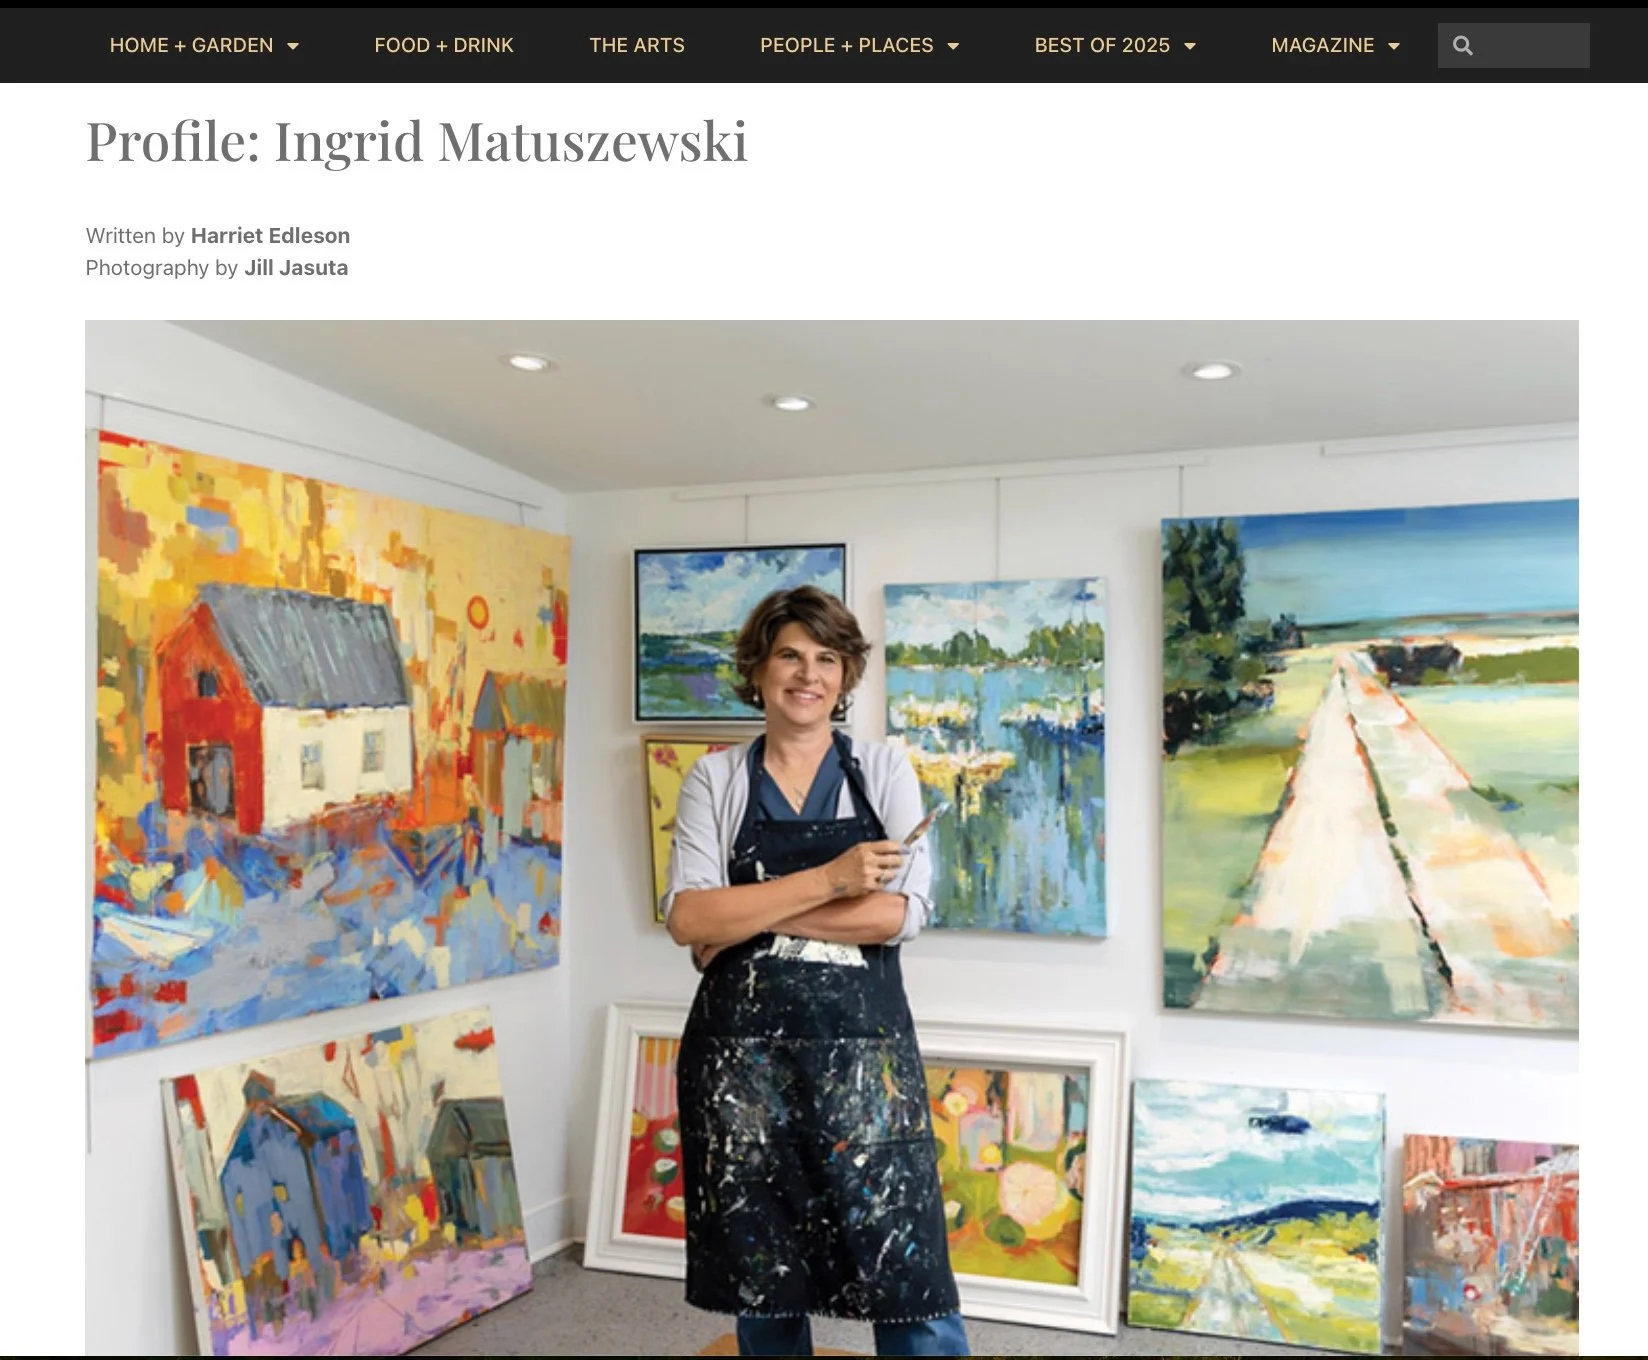Open the Best of 2025 menu label
Screen dimensions: 1648x1360
(x=1102, y=45)
